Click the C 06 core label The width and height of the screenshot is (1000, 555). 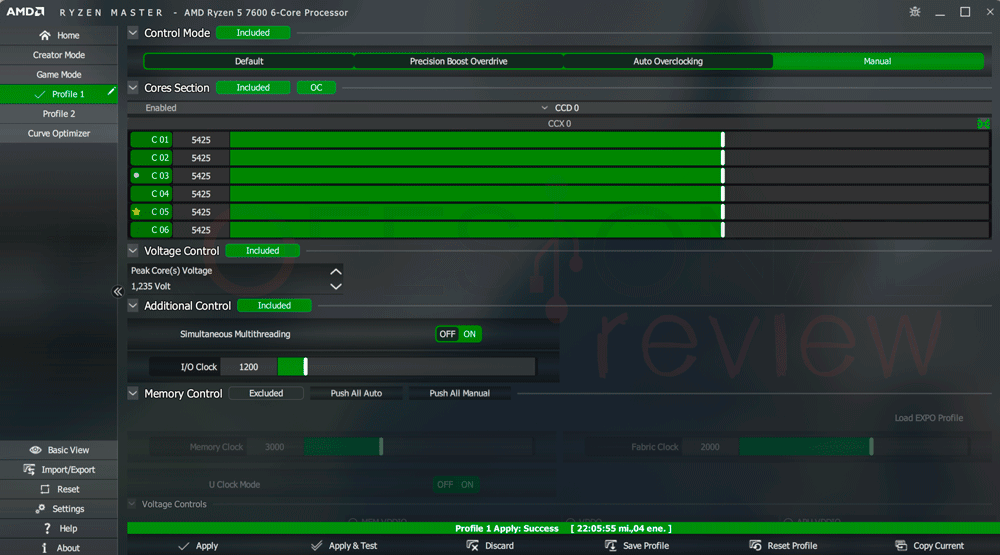click(152, 230)
